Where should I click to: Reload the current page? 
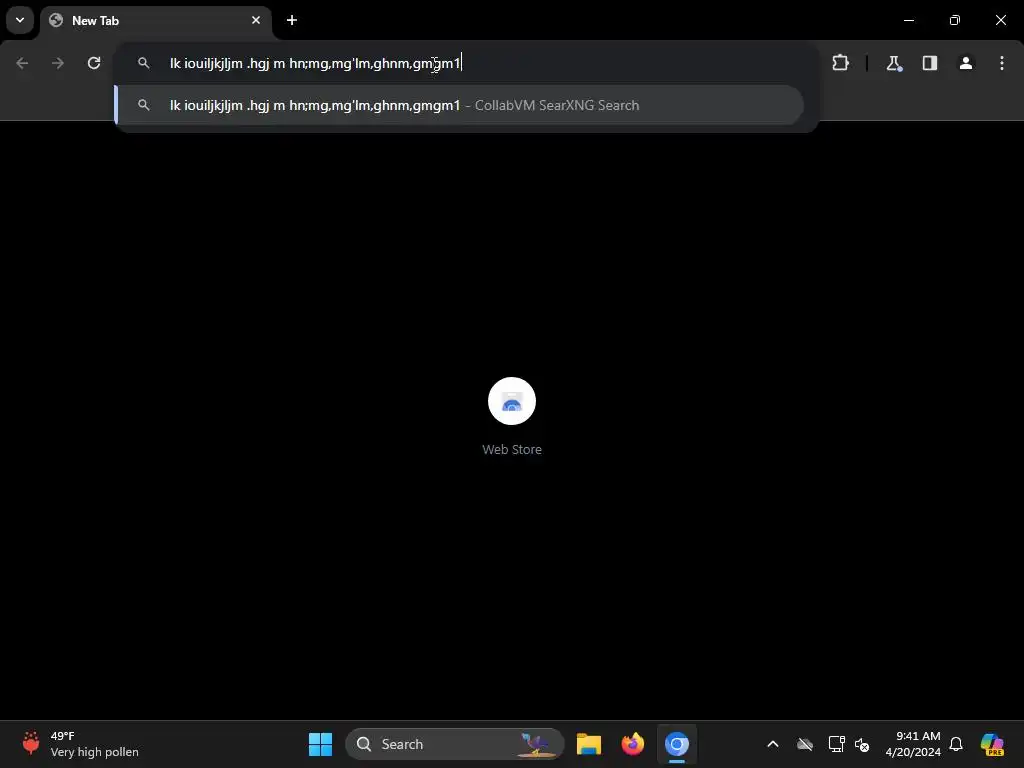[x=94, y=63]
